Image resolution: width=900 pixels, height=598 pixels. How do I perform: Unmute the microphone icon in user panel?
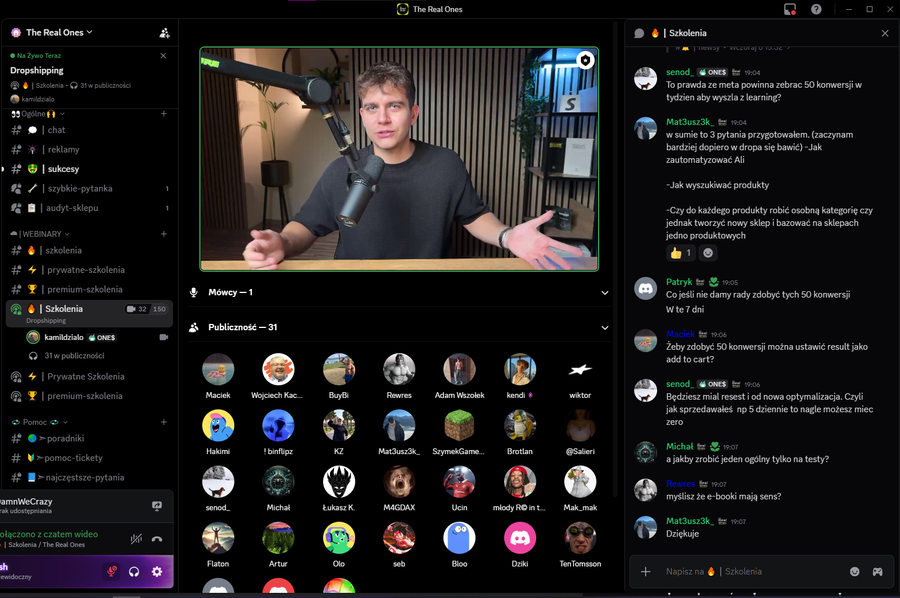110,572
